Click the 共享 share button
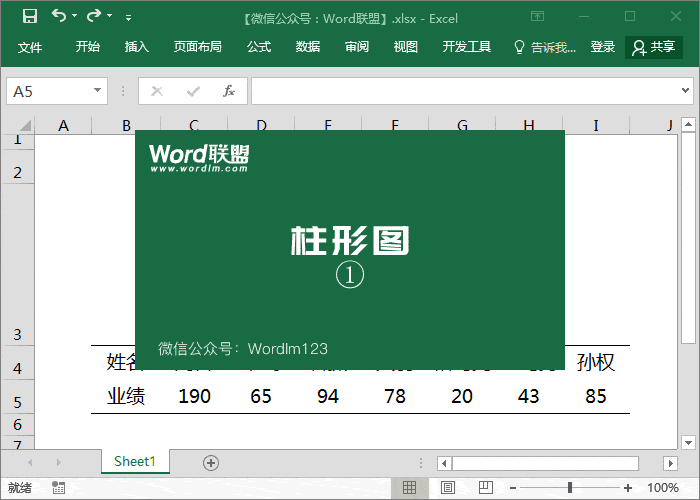Image resolution: width=700 pixels, height=500 pixels. [x=654, y=47]
